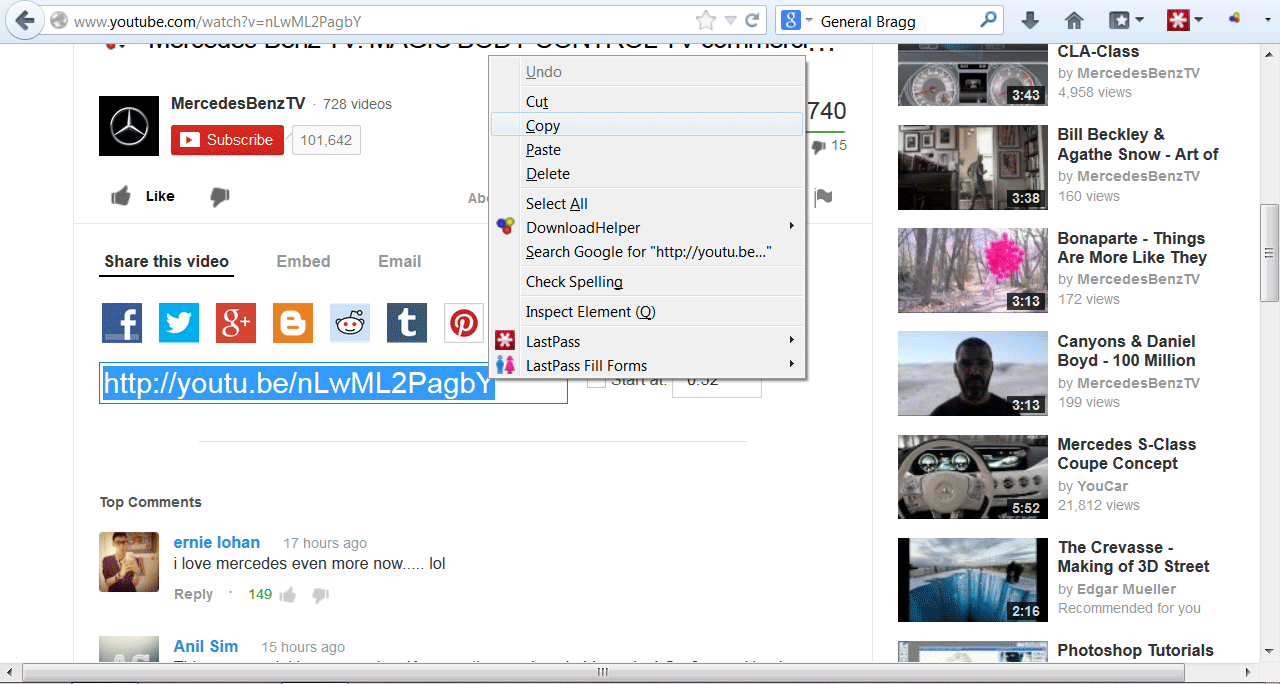
Task: Click the thumbs-up Like icon
Action: [121, 197]
